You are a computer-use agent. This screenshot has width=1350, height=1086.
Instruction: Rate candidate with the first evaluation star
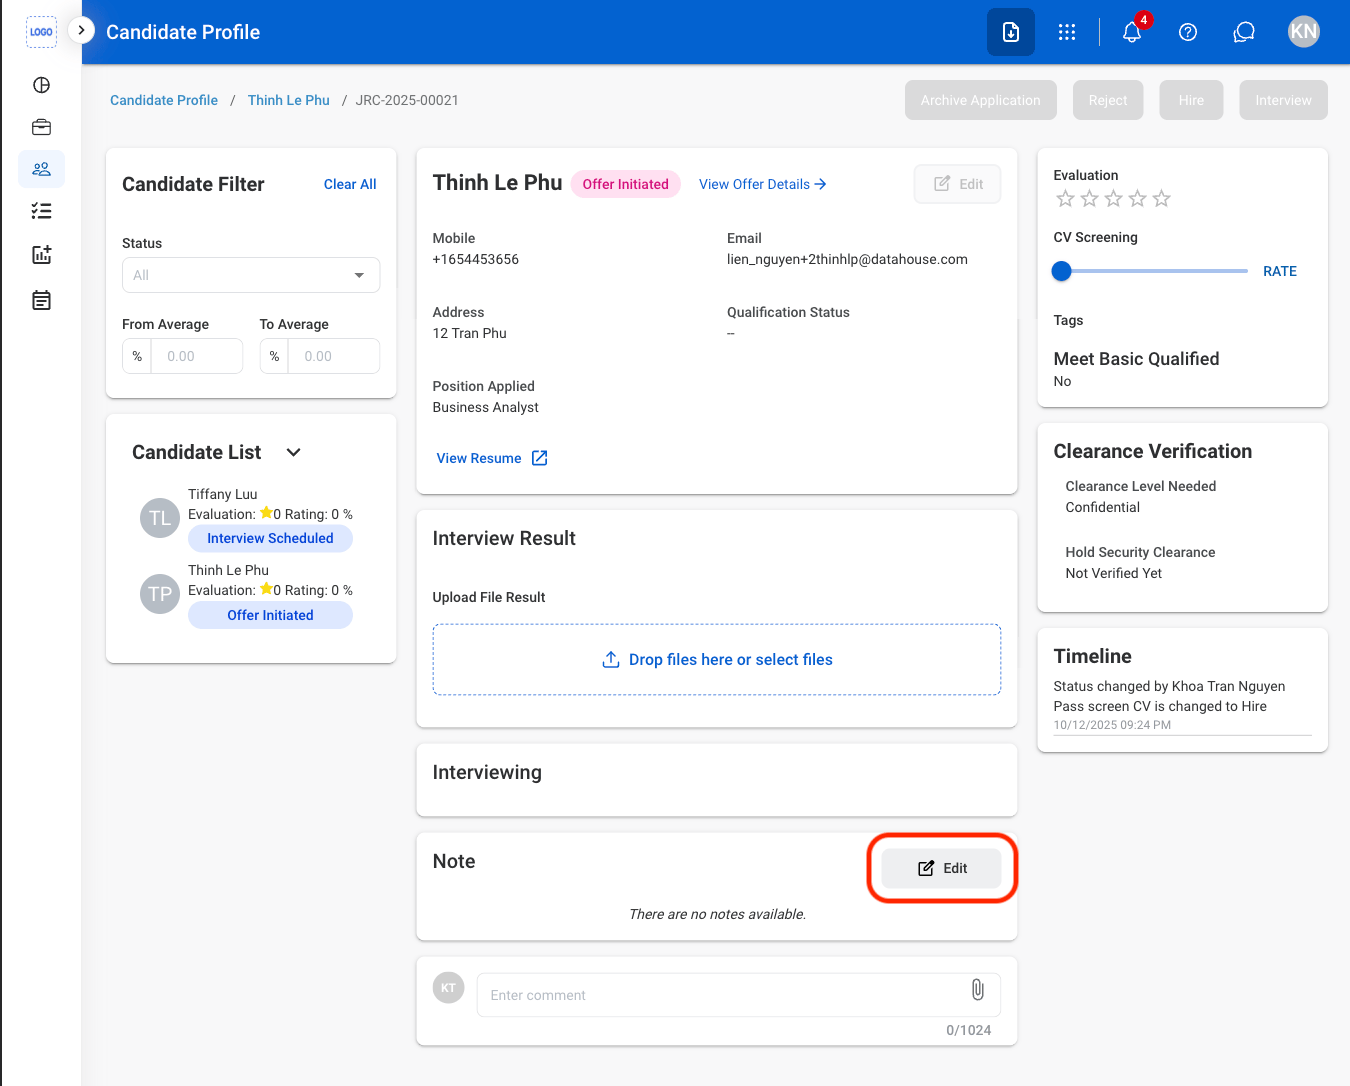(1065, 199)
